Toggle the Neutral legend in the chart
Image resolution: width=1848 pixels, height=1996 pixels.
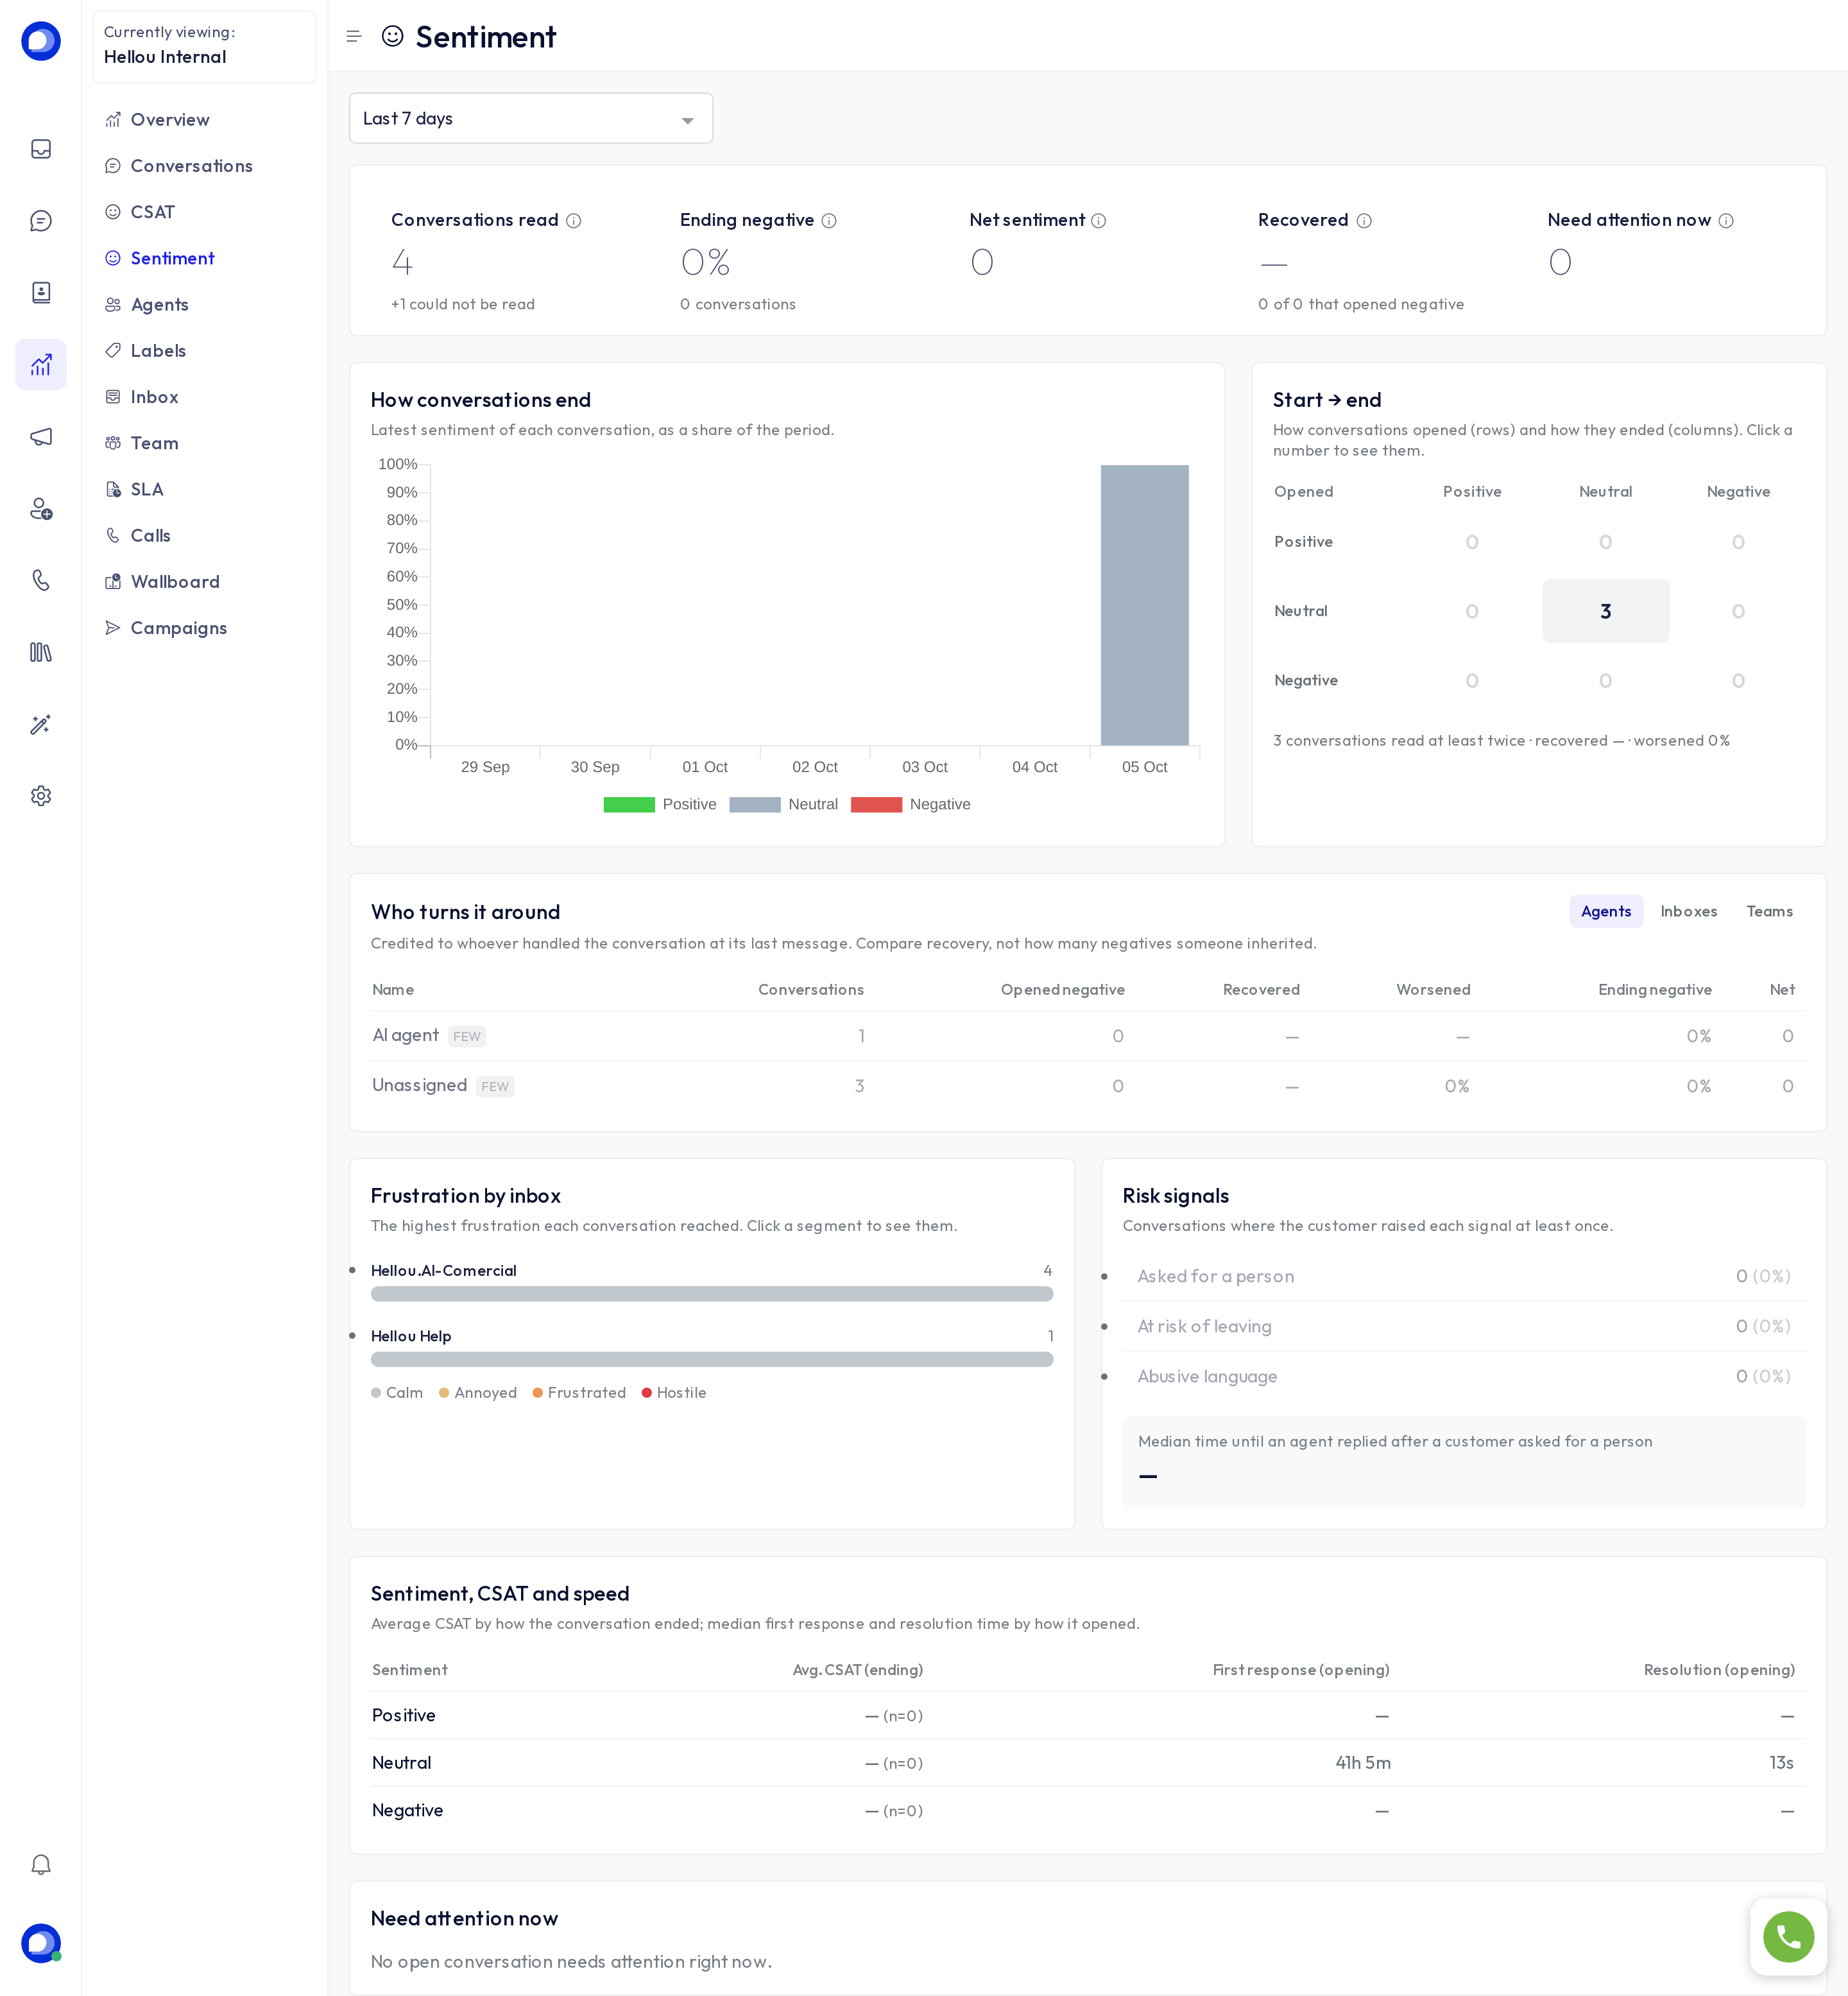tap(784, 804)
